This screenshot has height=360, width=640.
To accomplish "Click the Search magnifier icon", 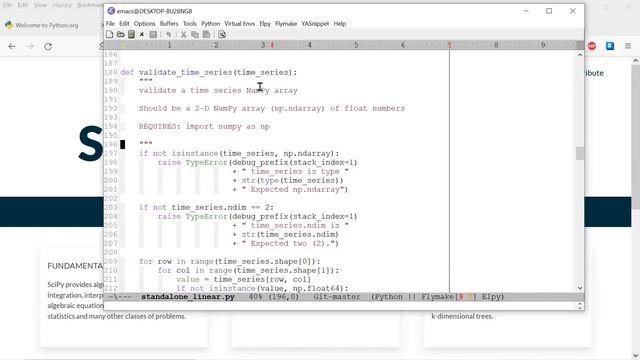I will [222, 35].
